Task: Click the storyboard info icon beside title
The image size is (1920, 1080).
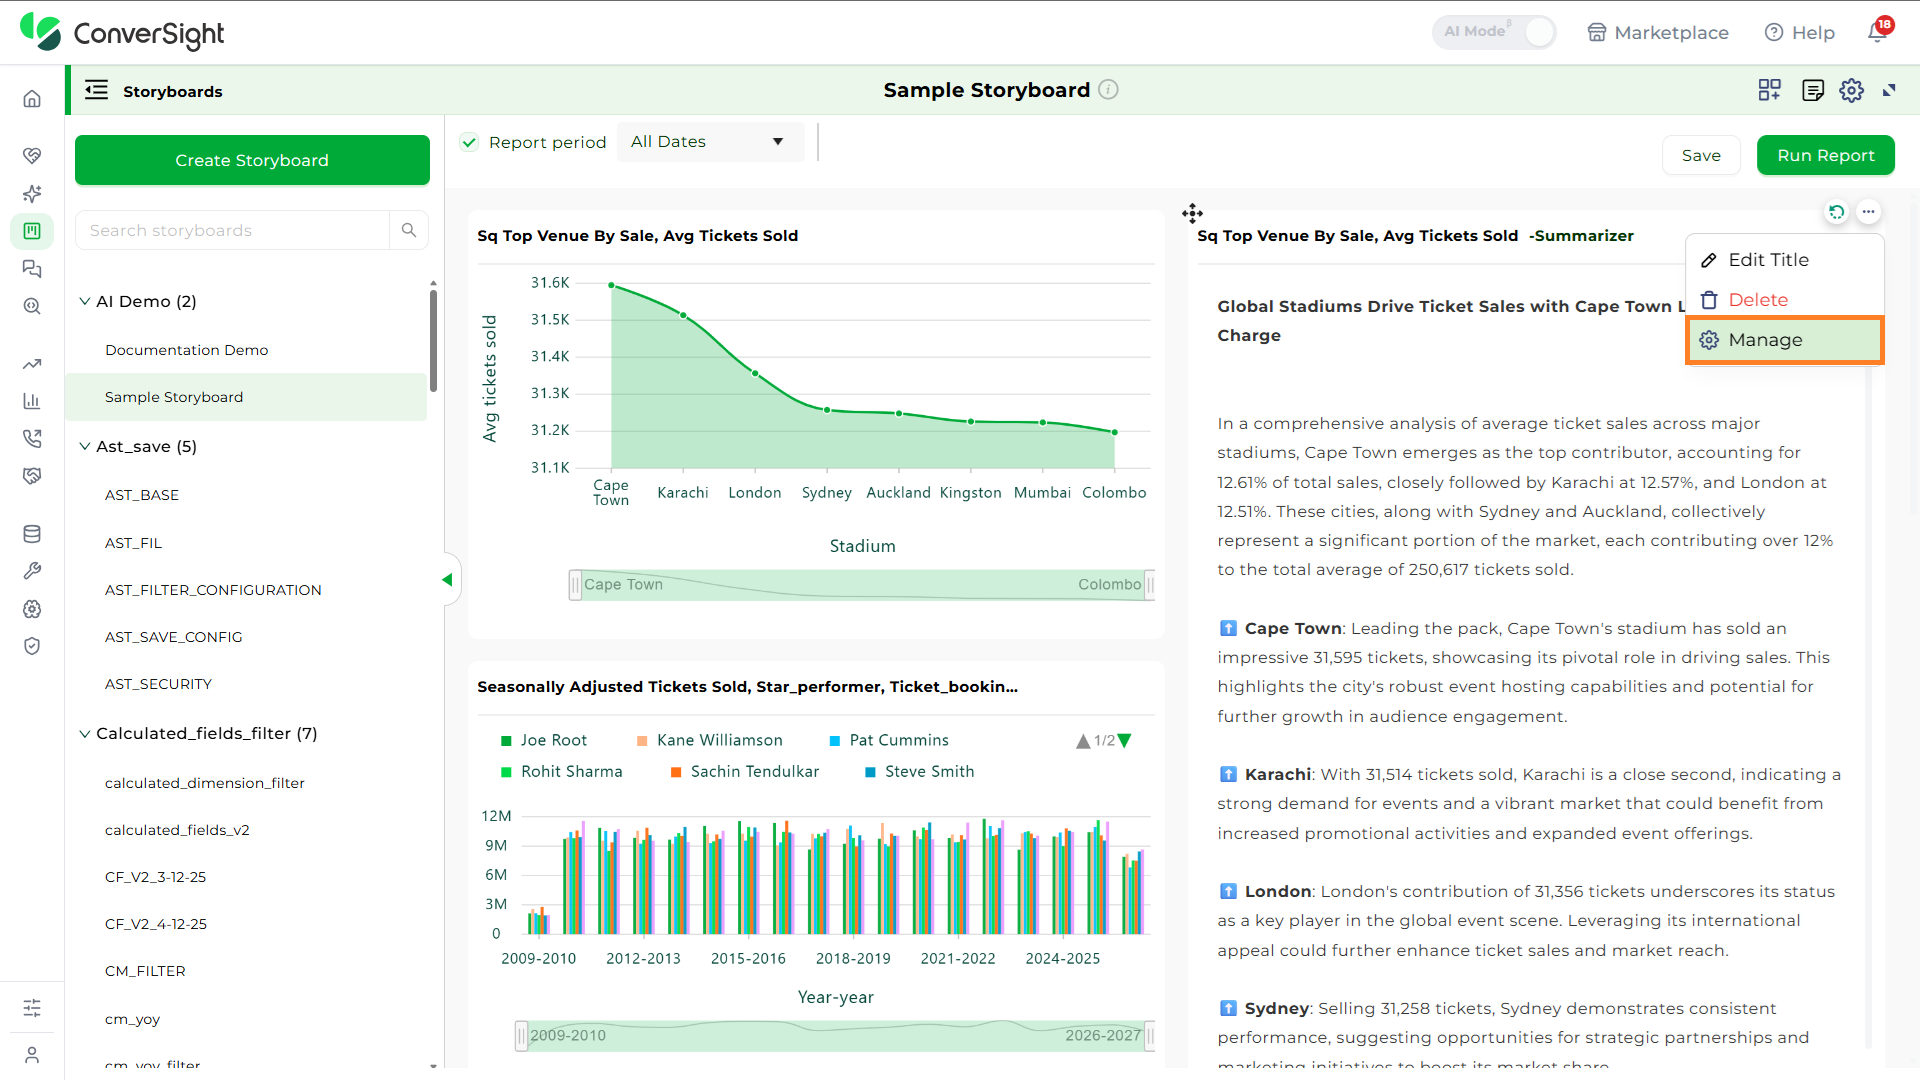Action: tap(1108, 90)
